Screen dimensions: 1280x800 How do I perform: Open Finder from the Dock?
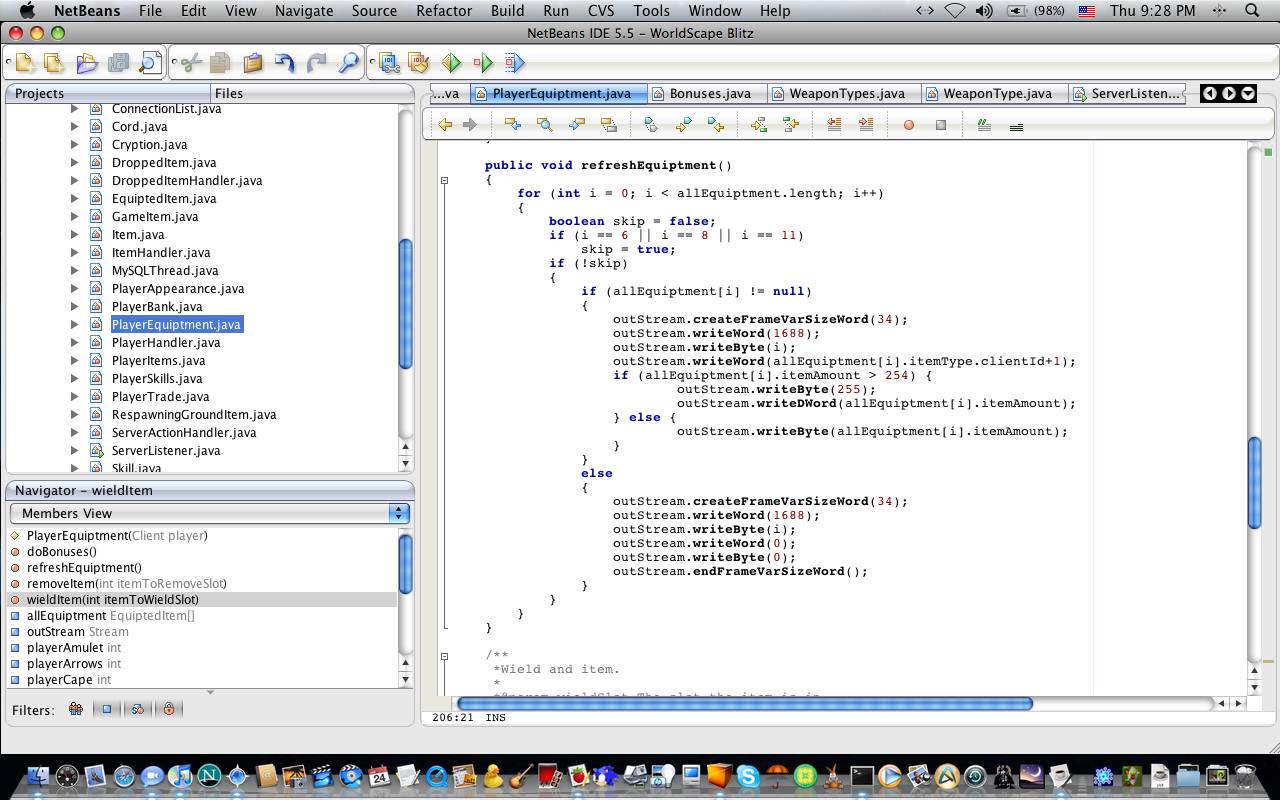[38, 777]
